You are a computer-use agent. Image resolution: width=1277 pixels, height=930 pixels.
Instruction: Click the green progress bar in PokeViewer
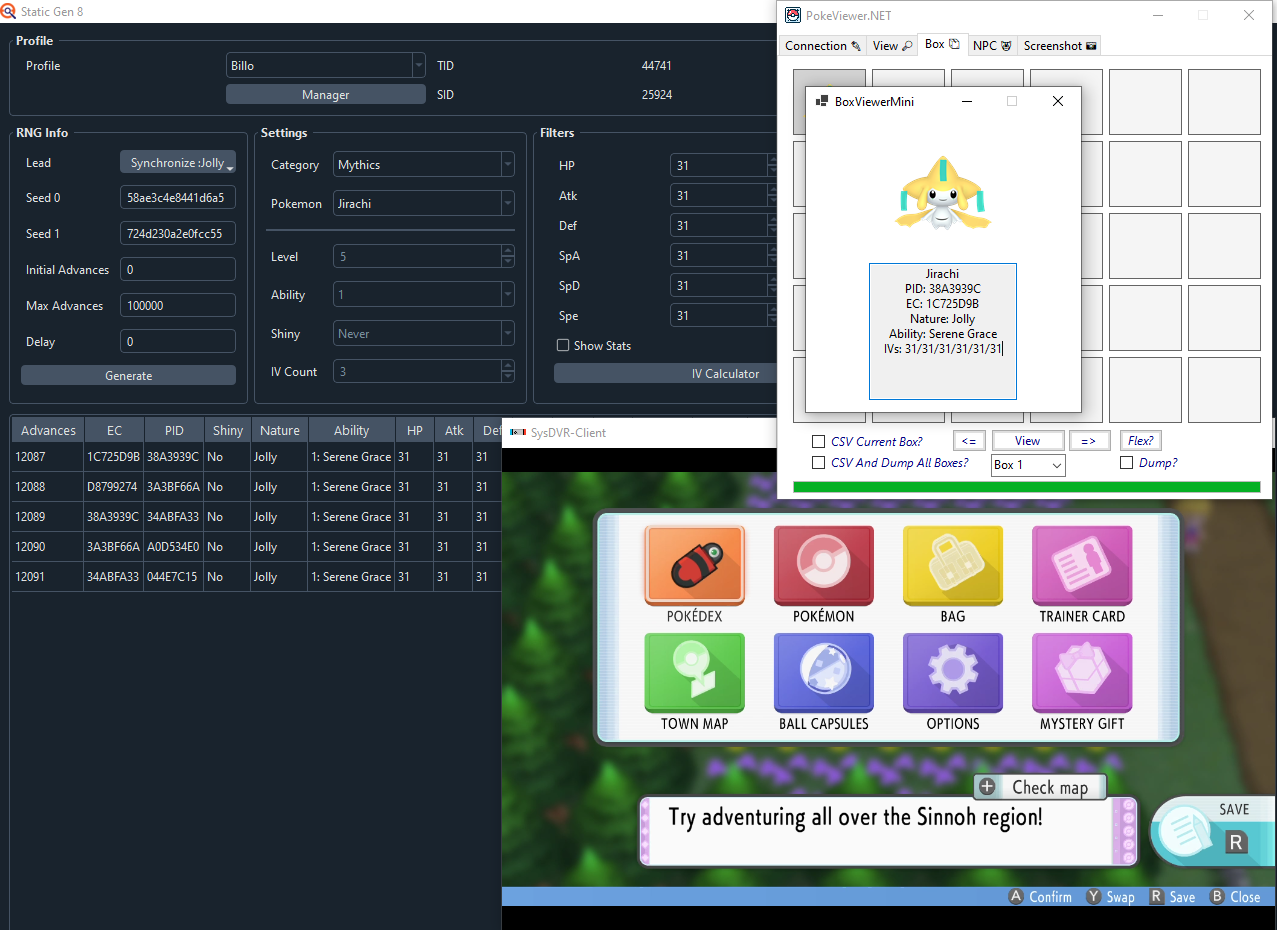click(1026, 487)
